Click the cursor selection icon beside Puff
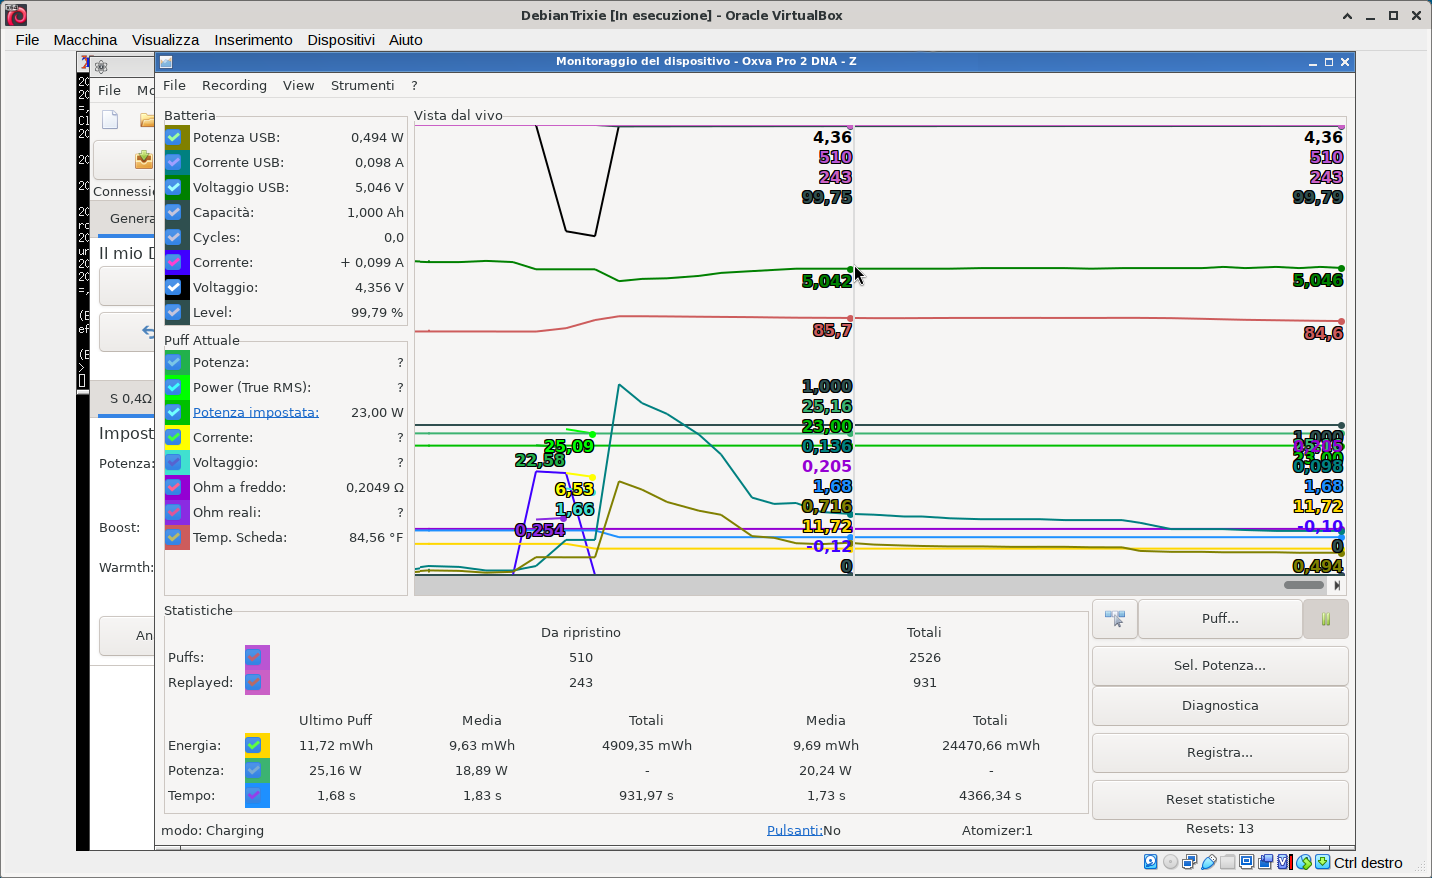 pyautogui.click(x=1115, y=619)
